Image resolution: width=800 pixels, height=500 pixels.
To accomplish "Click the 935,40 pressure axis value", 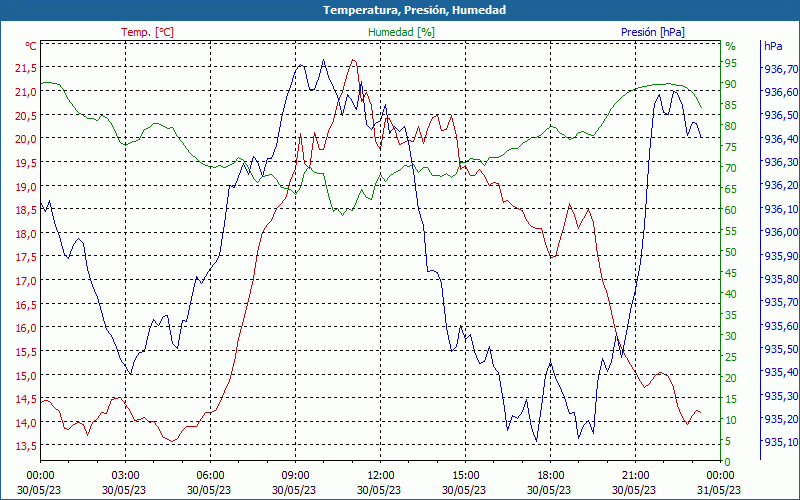I will (780, 372).
